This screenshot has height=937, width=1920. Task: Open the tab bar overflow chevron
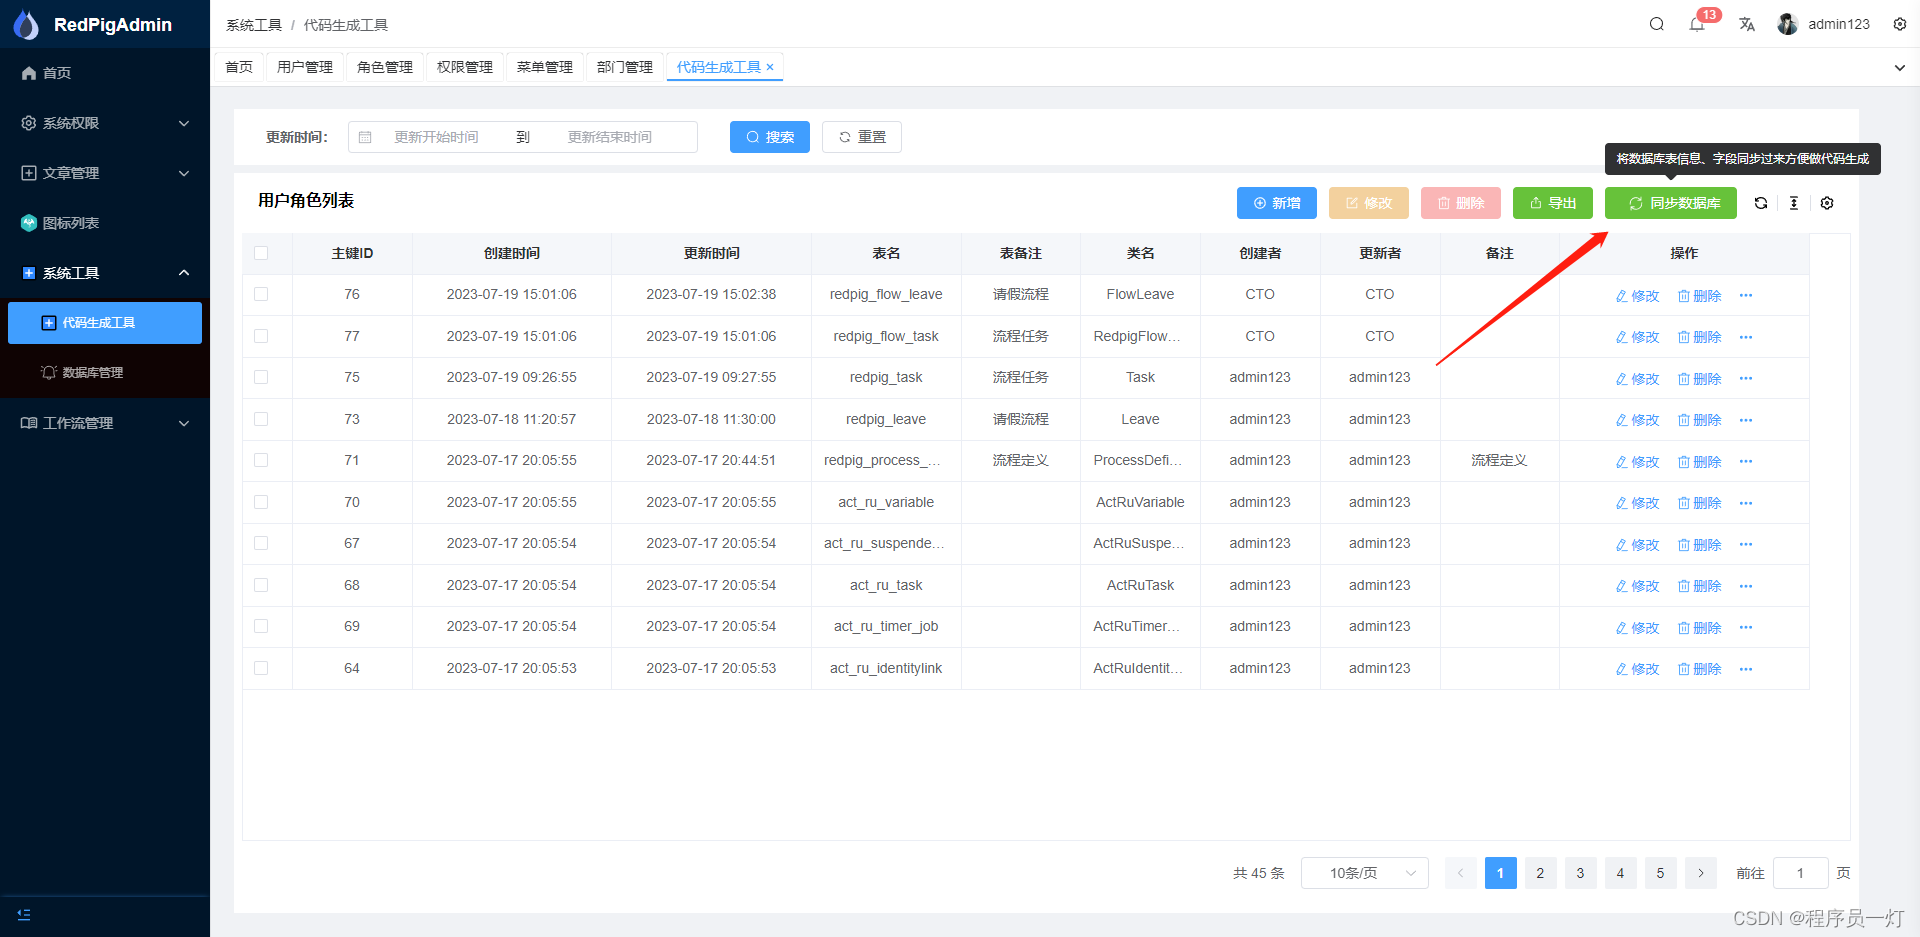click(1900, 68)
